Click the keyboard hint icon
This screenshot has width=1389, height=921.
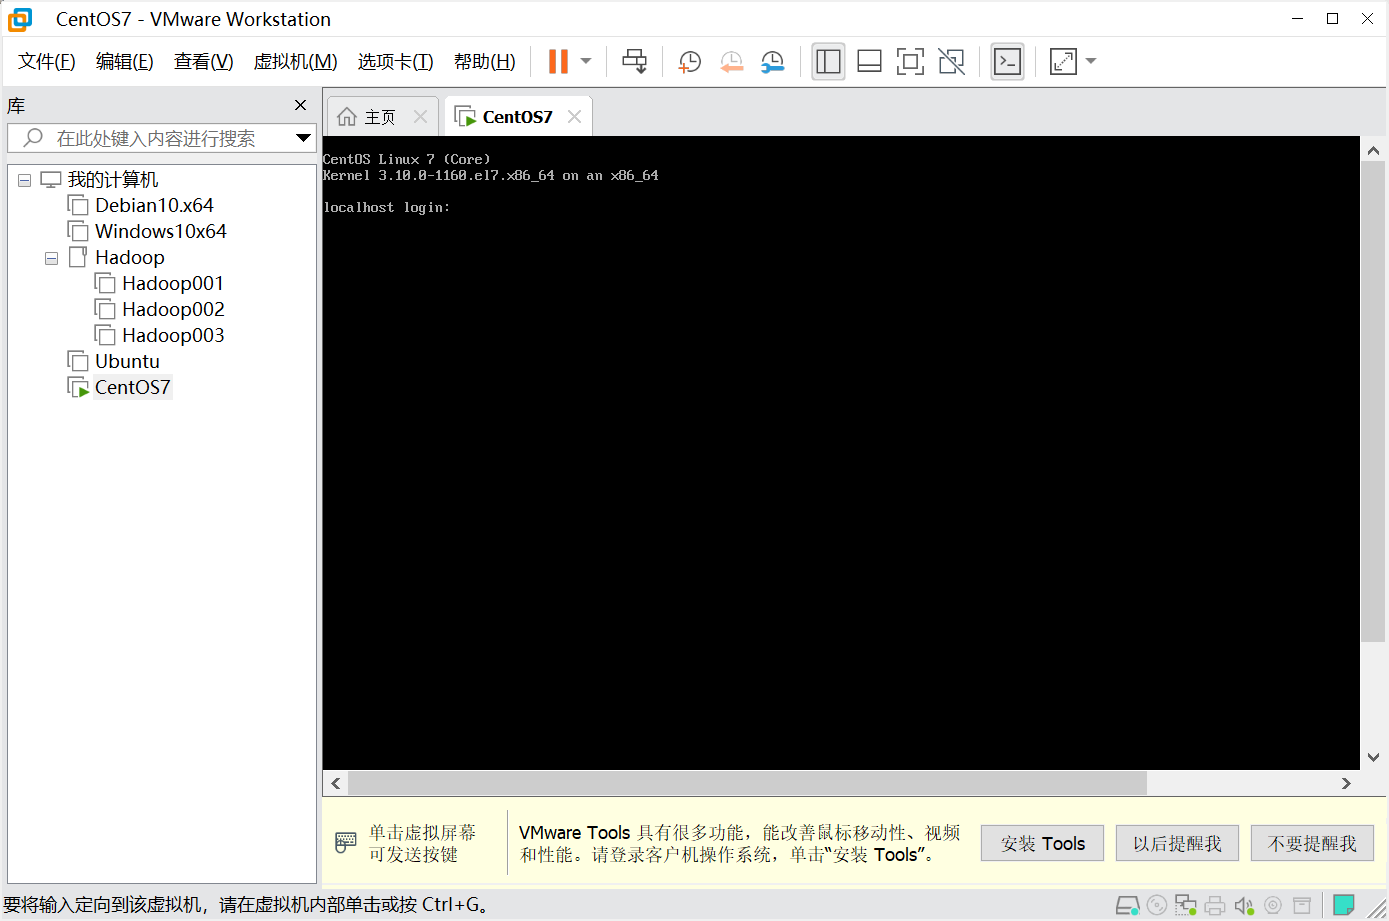tap(345, 843)
